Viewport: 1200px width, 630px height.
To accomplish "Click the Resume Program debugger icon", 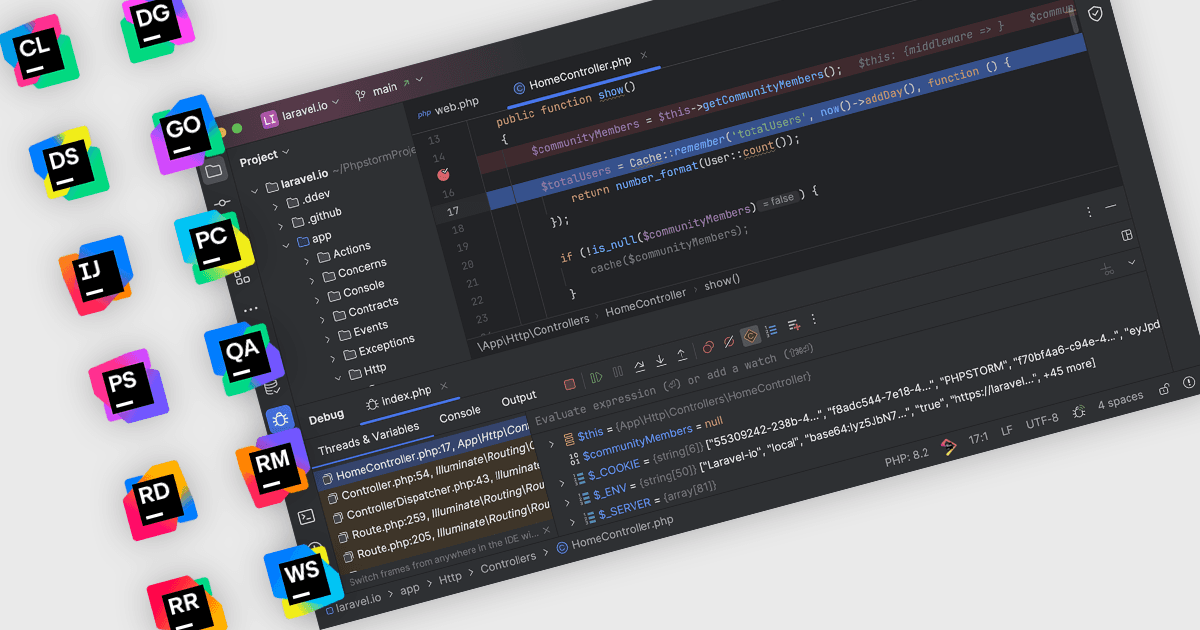I will [596, 377].
